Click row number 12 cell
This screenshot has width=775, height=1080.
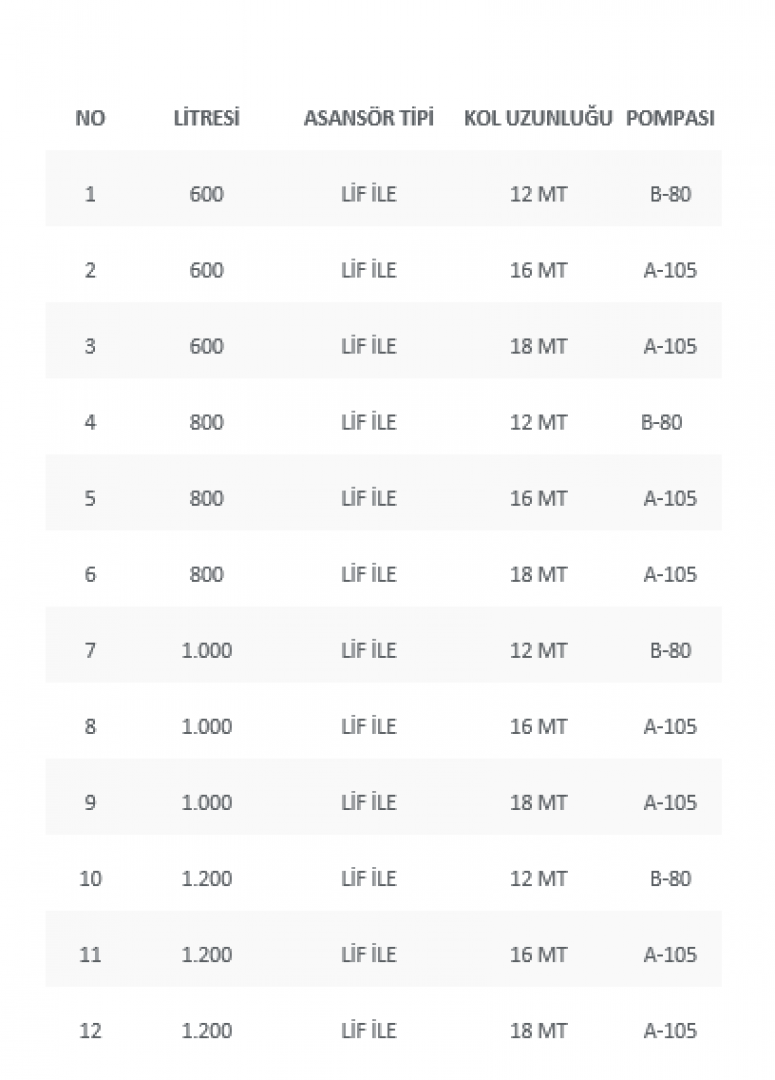click(90, 1031)
